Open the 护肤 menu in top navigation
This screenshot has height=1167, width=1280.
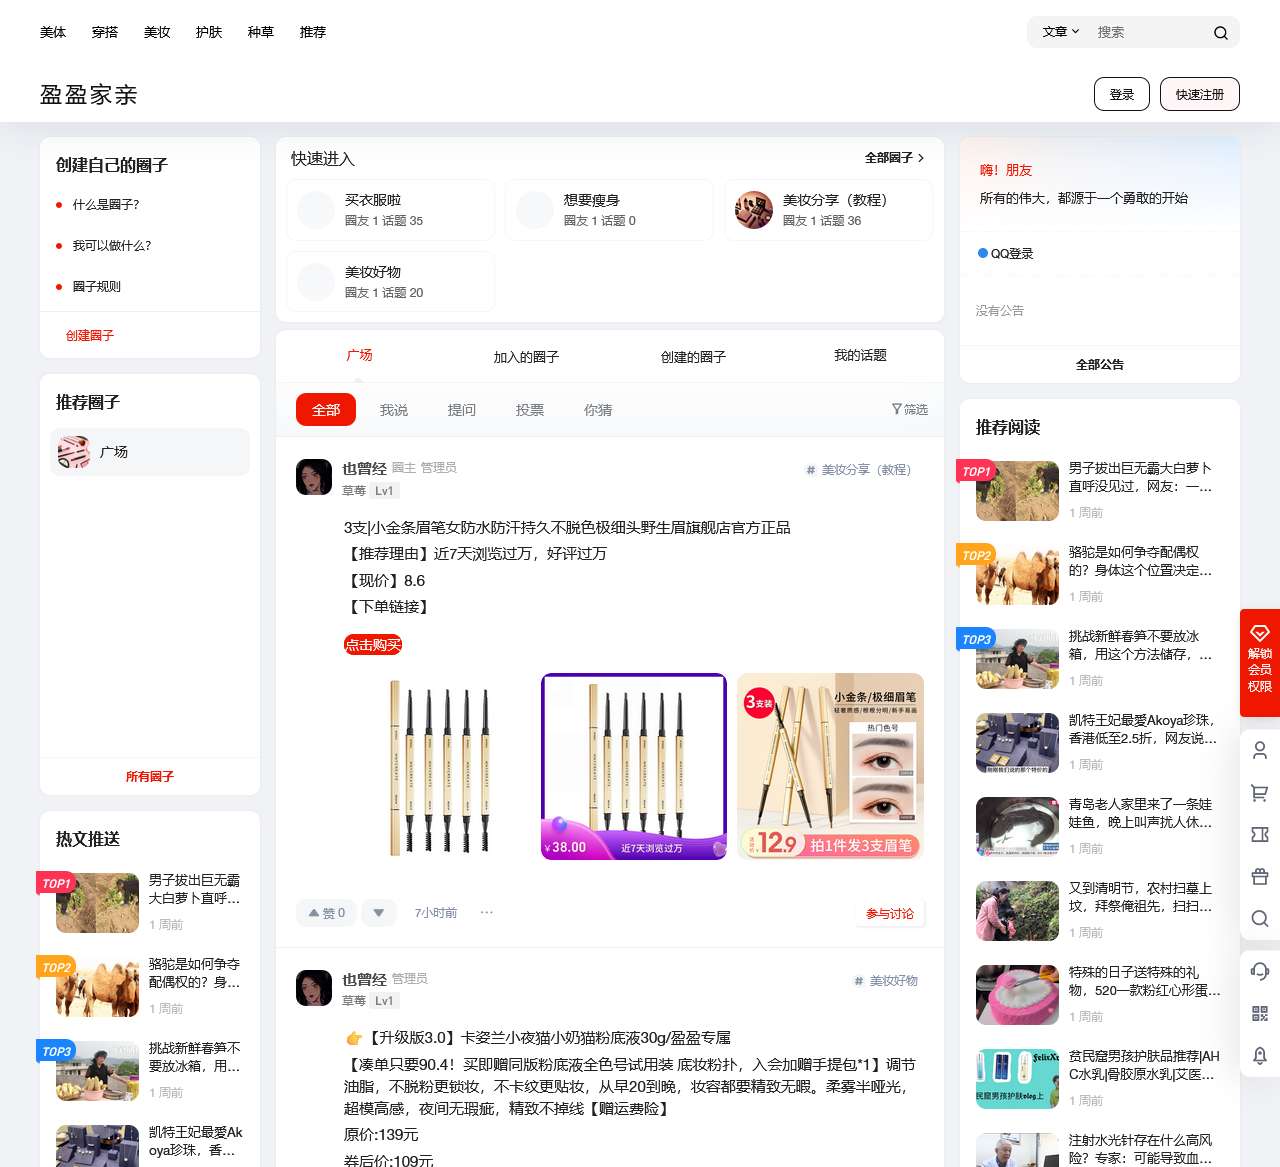click(208, 32)
